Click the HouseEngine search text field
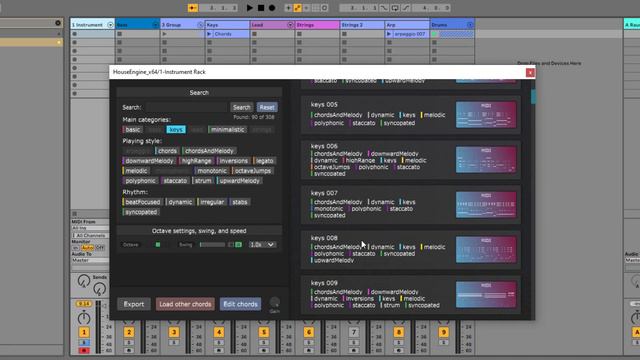640x360 pixels. click(x=187, y=107)
